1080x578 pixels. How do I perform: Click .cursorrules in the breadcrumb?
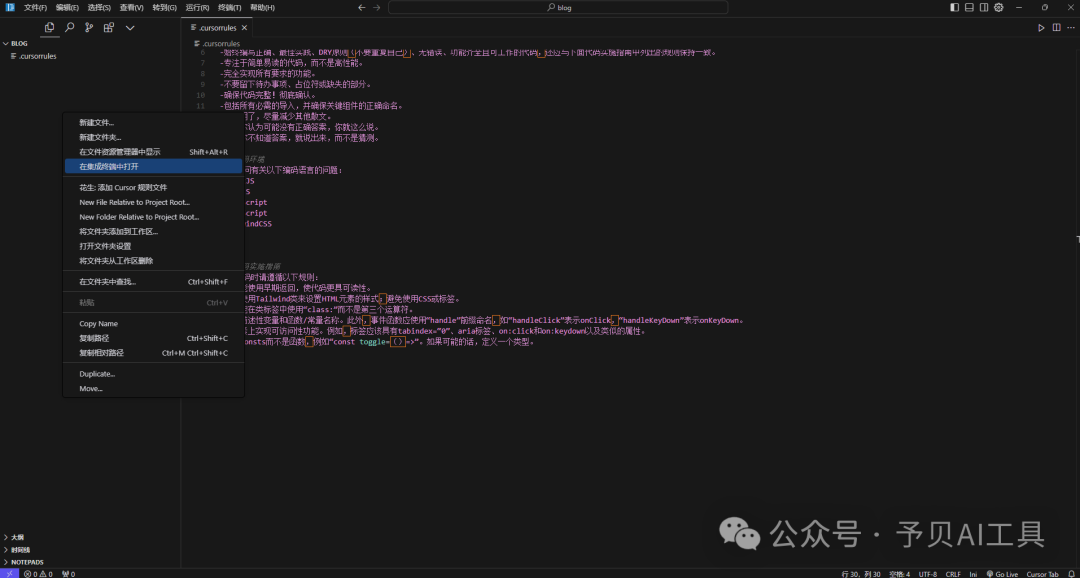point(220,43)
